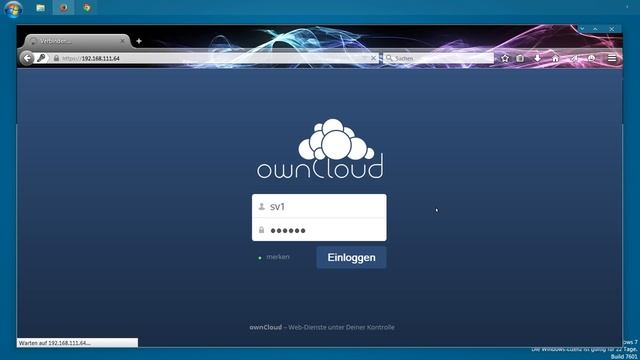Go back with the browser back arrow

coord(27,58)
